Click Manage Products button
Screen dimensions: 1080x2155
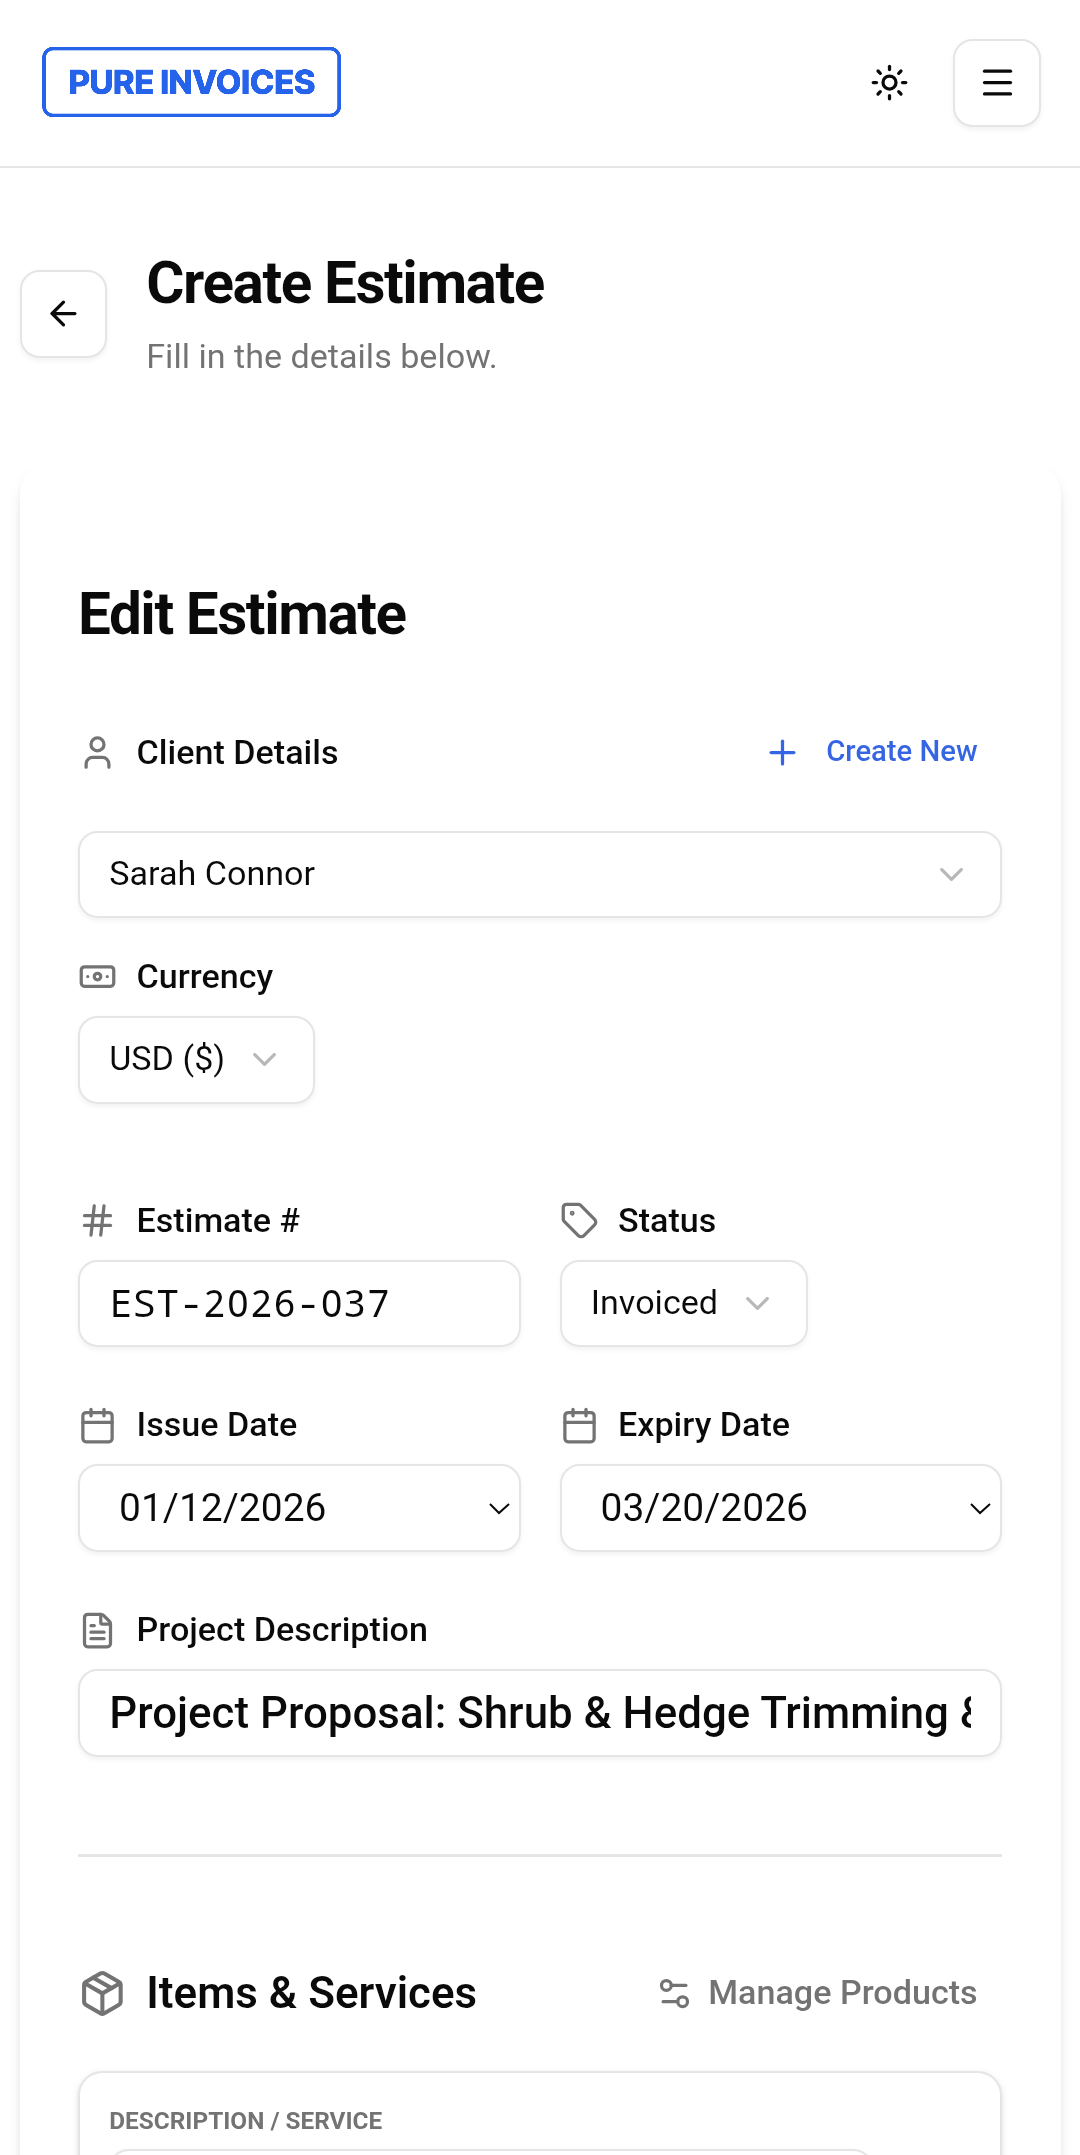[841, 1992]
